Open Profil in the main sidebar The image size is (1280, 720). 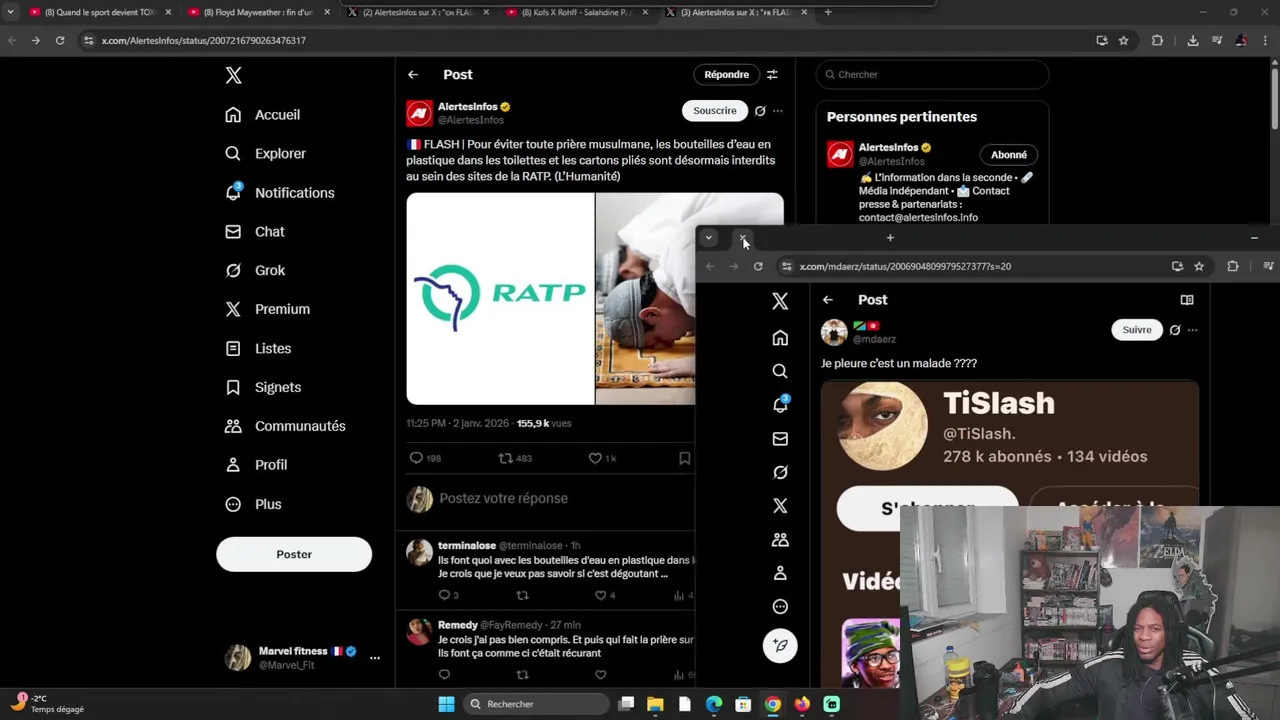[x=256, y=466]
